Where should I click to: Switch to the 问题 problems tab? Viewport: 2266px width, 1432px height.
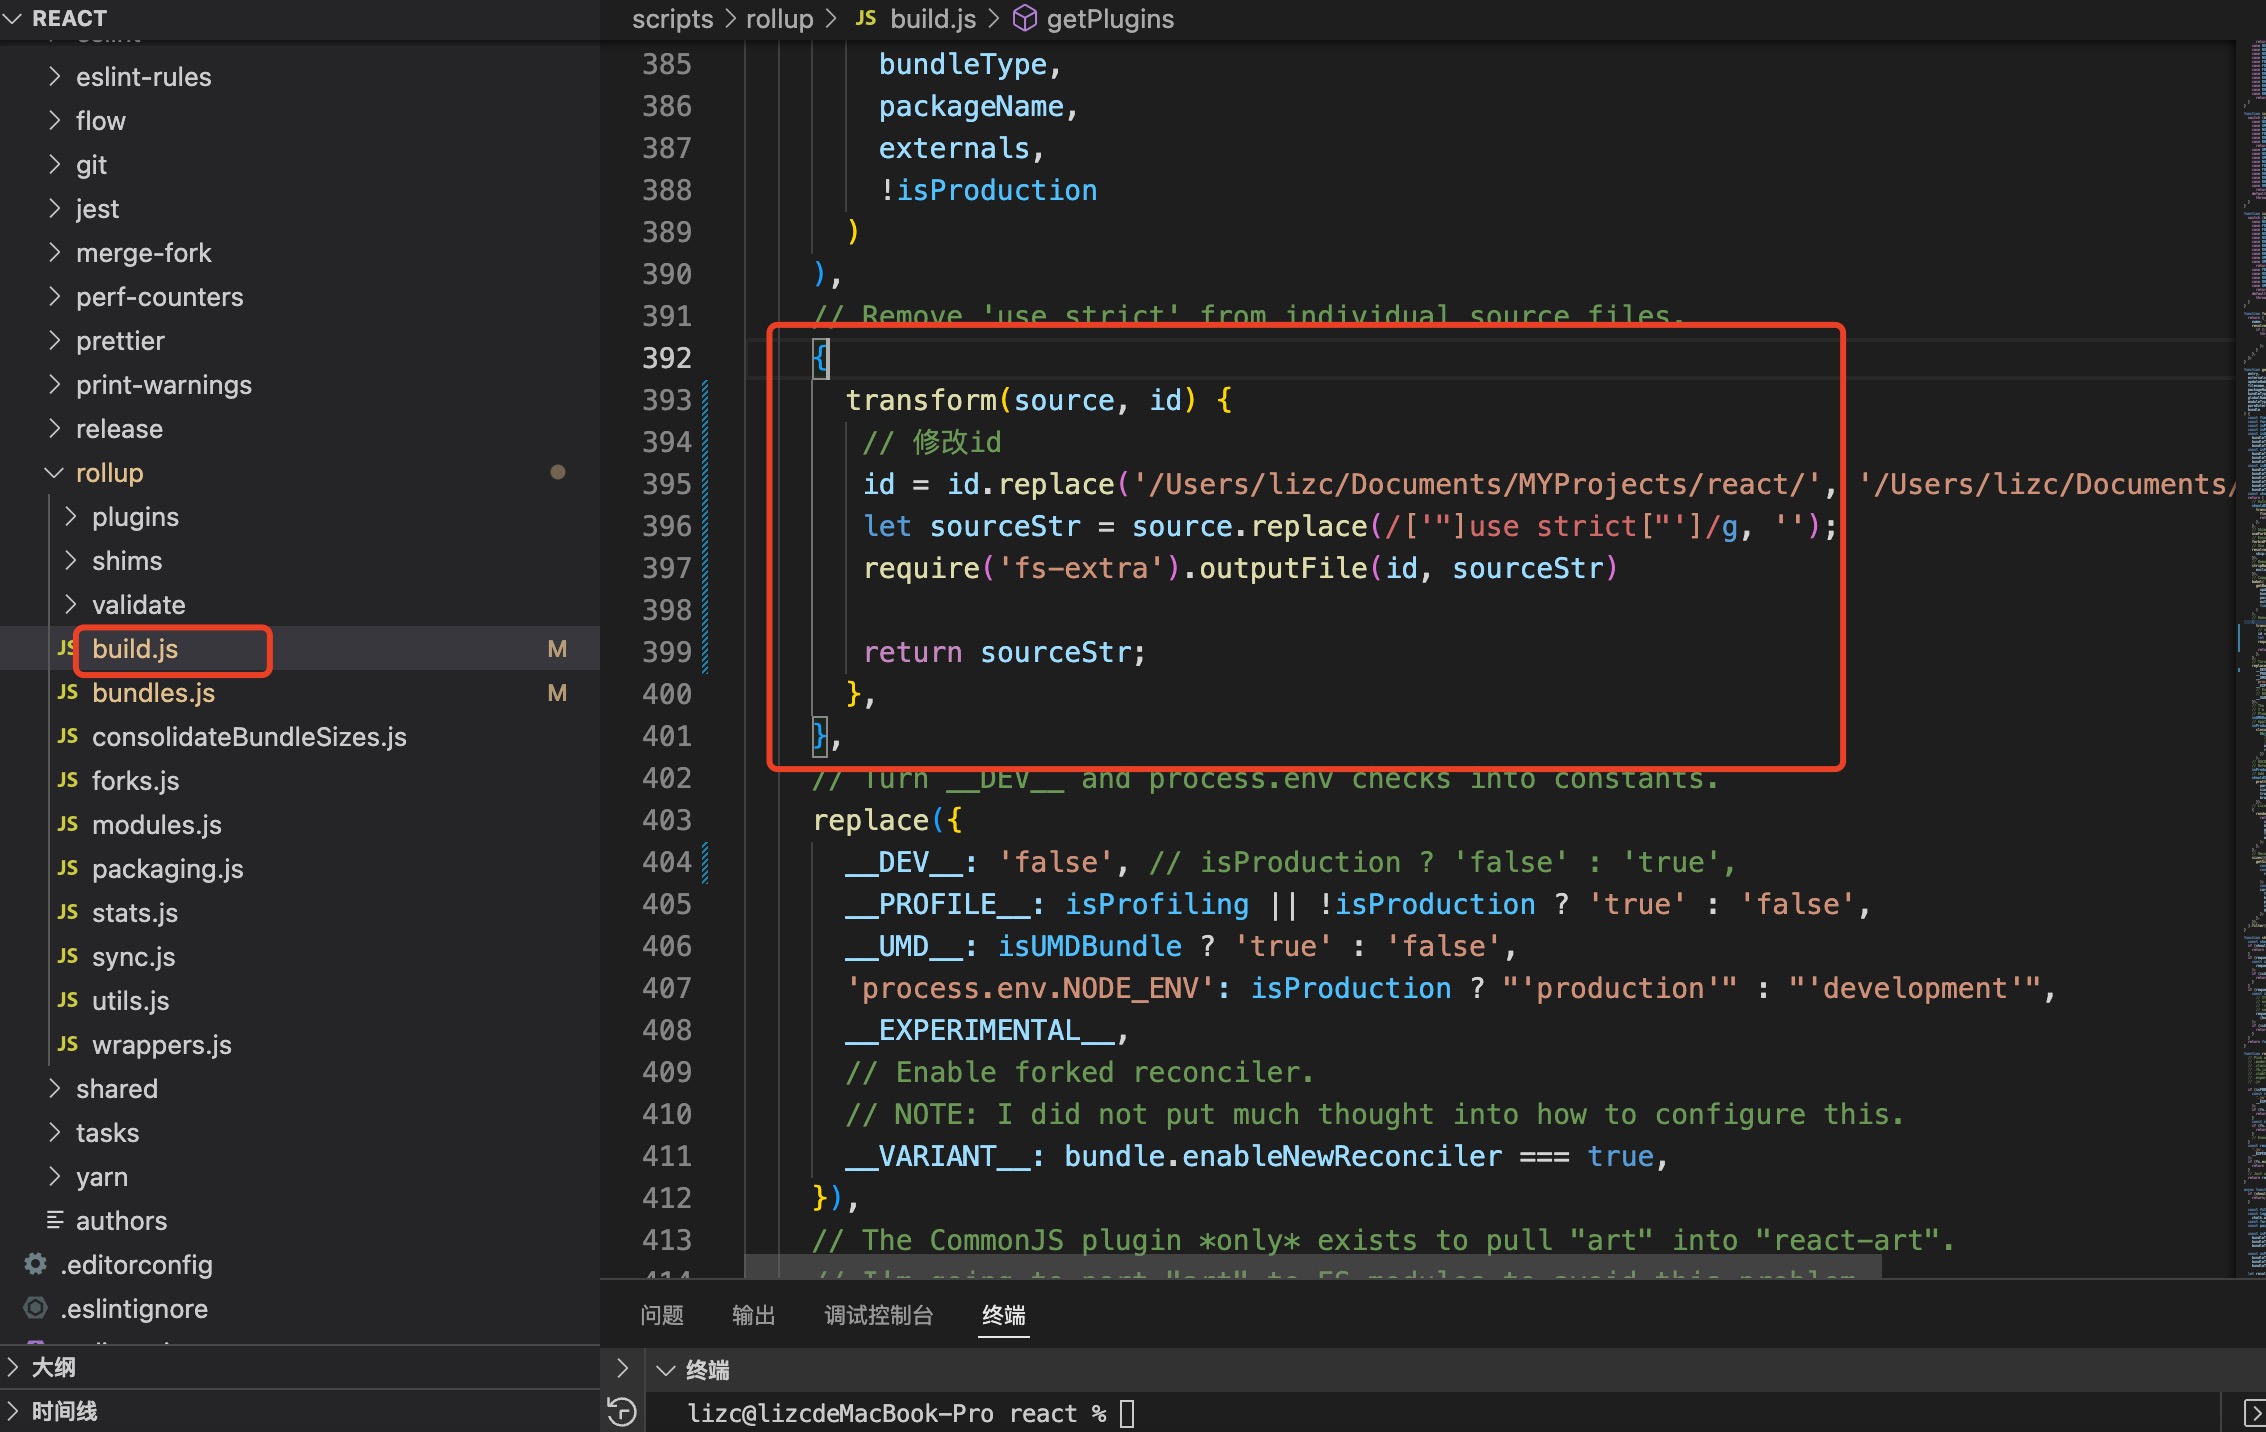(x=661, y=1314)
